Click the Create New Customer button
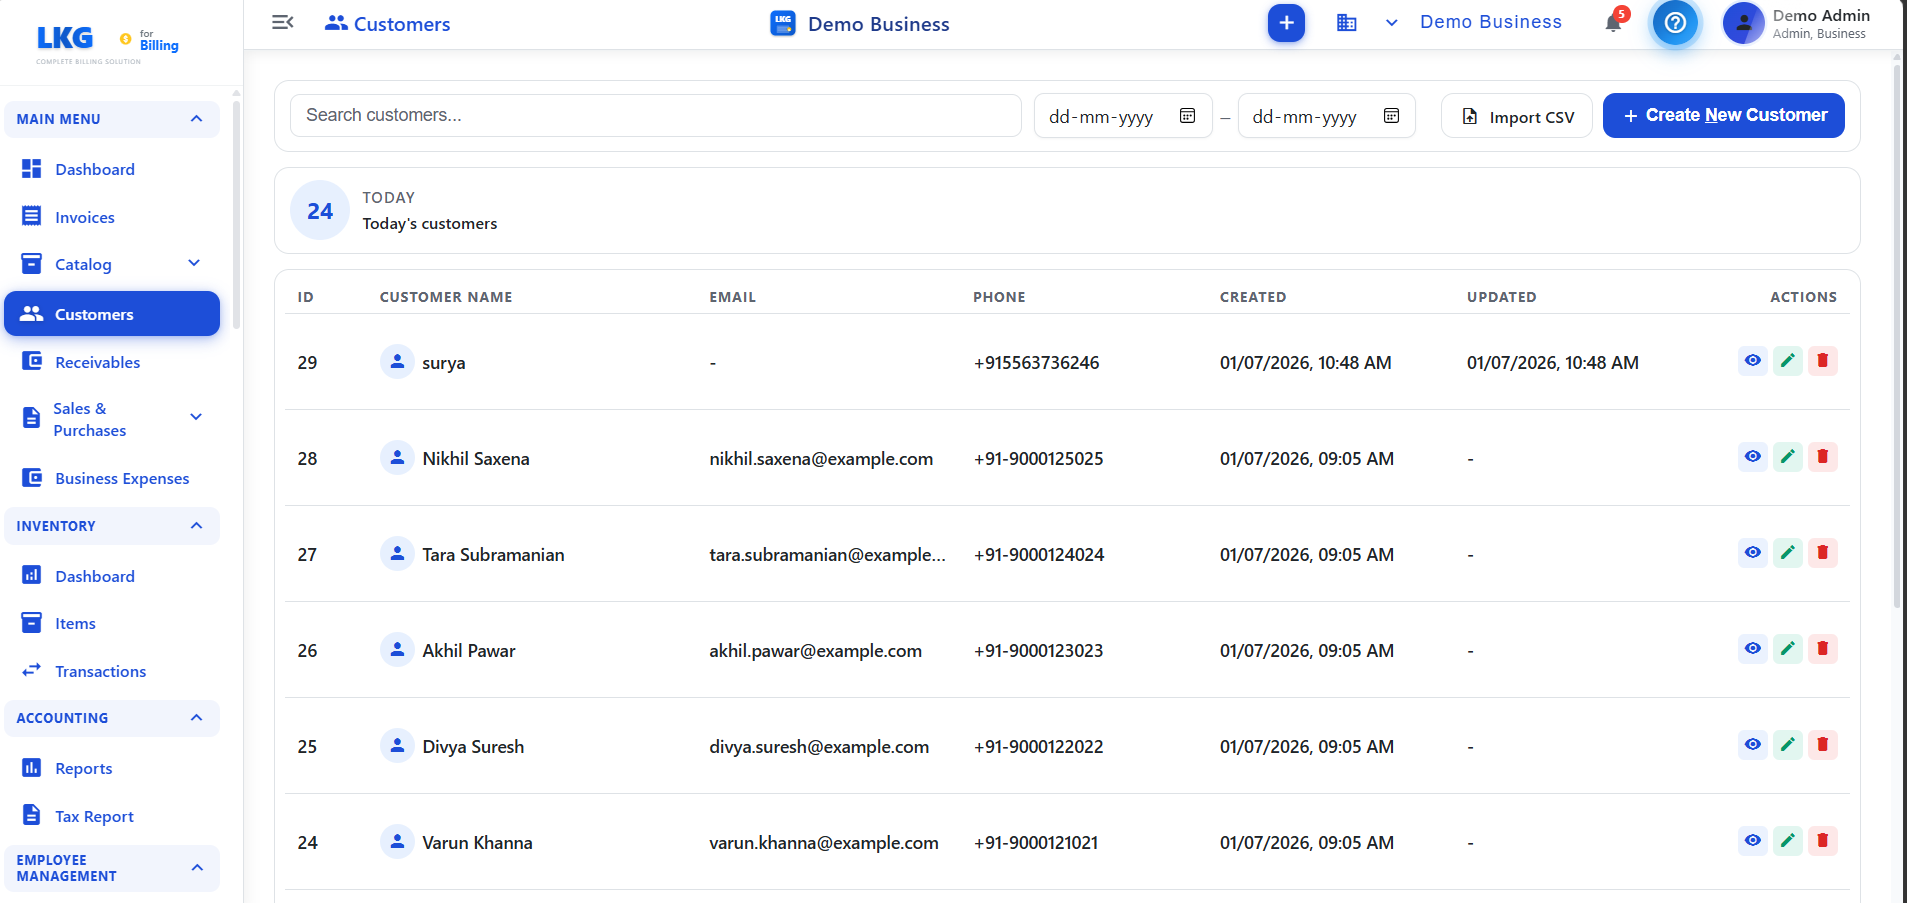The height and width of the screenshot is (903, 1907). [x=1723, y=115]
